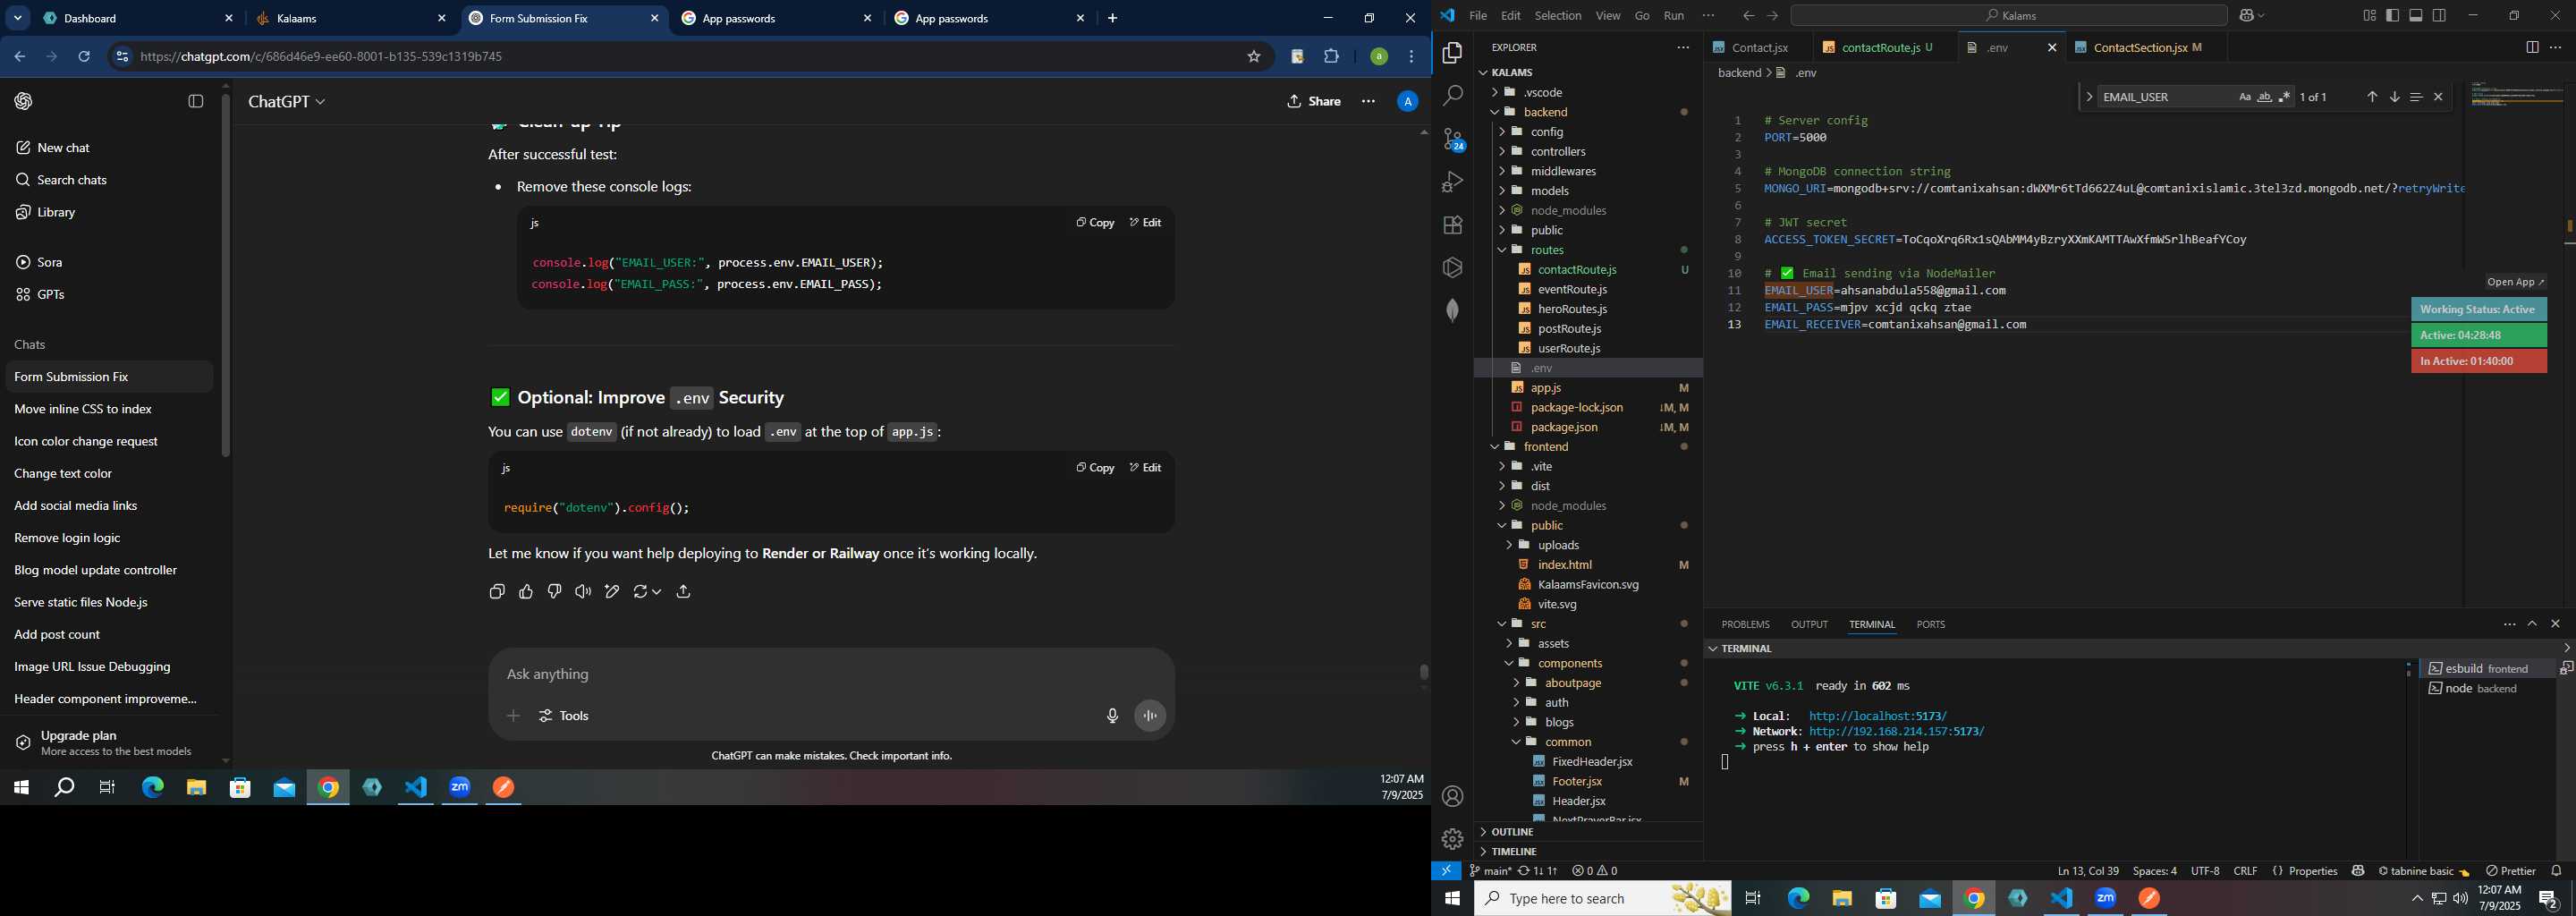Toggle Find in Selection in find widget

pyautogui.click(x=2416, y=97)
